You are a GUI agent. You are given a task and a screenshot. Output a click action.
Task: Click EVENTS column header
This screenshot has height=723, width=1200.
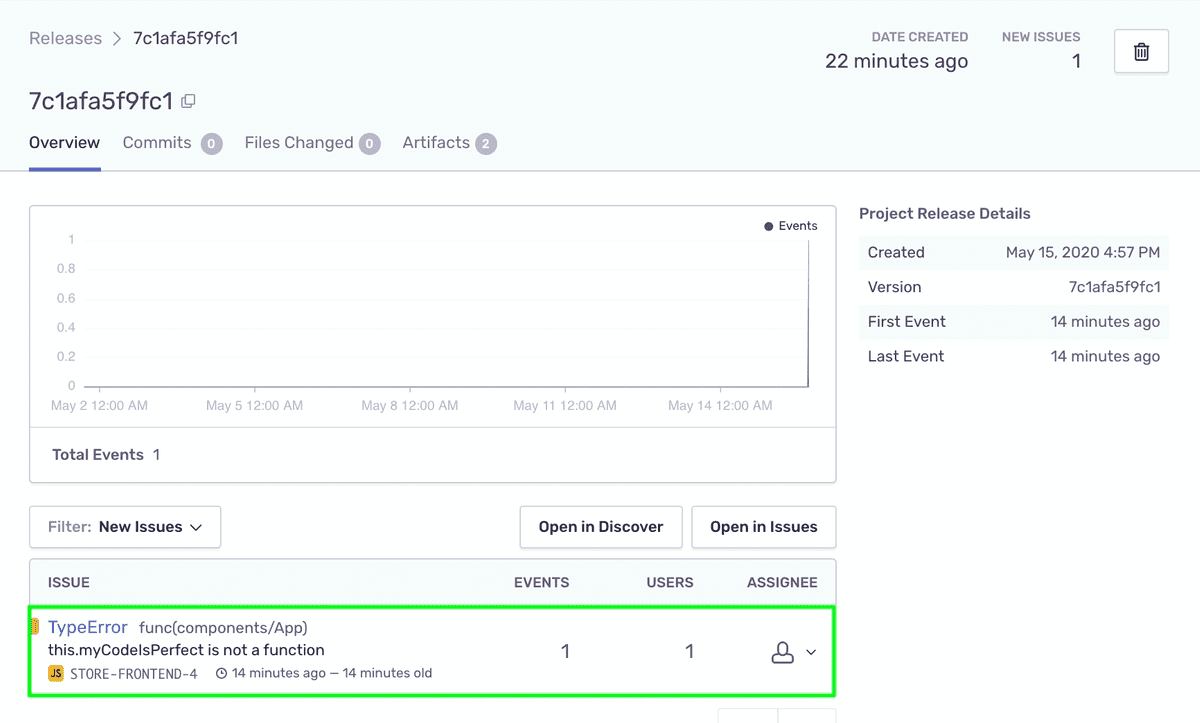click(542, 583)
